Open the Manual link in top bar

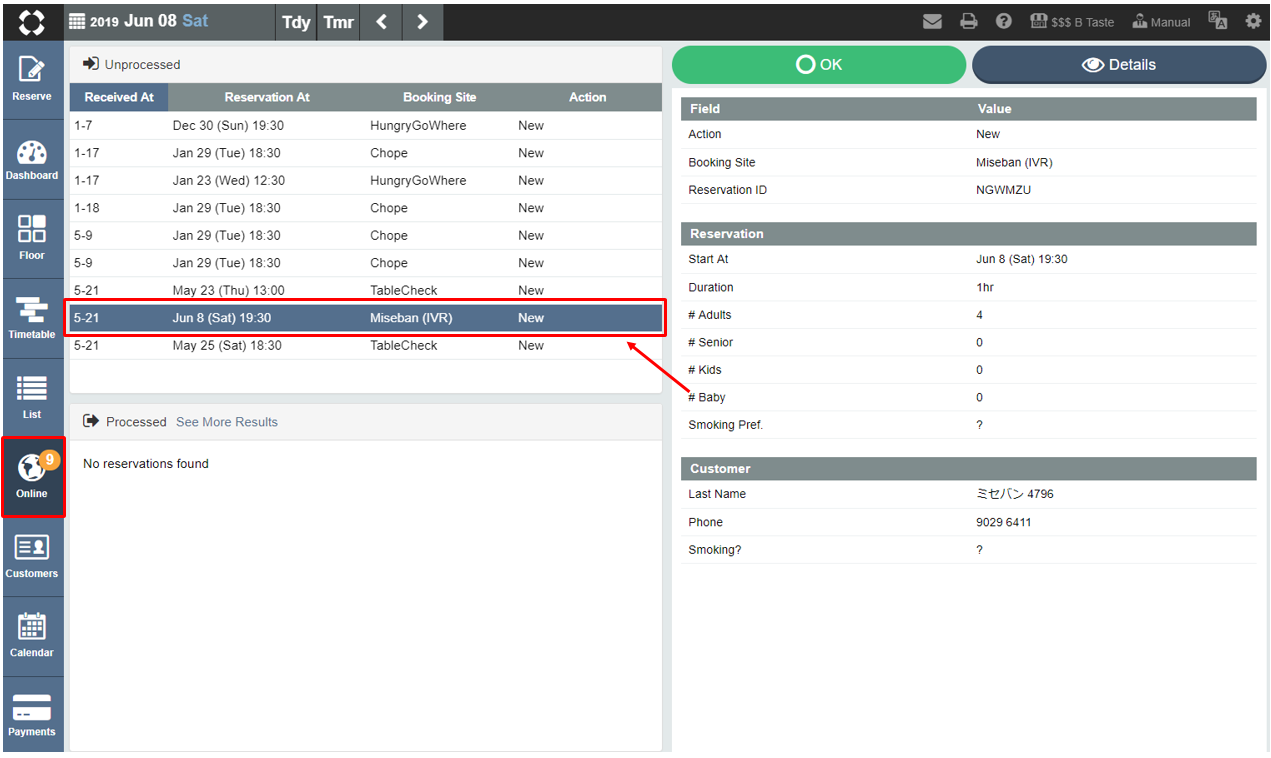(x=1161, y=21)
